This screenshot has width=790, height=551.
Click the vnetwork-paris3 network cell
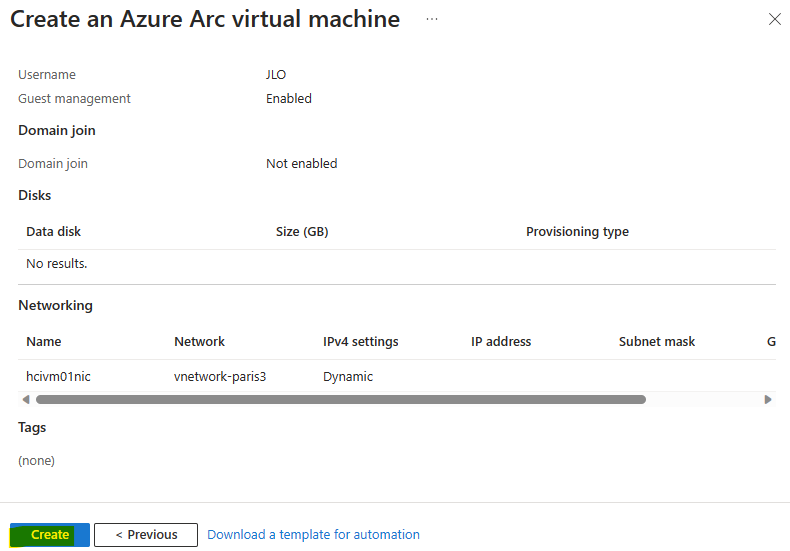click(x=220, y=376)
